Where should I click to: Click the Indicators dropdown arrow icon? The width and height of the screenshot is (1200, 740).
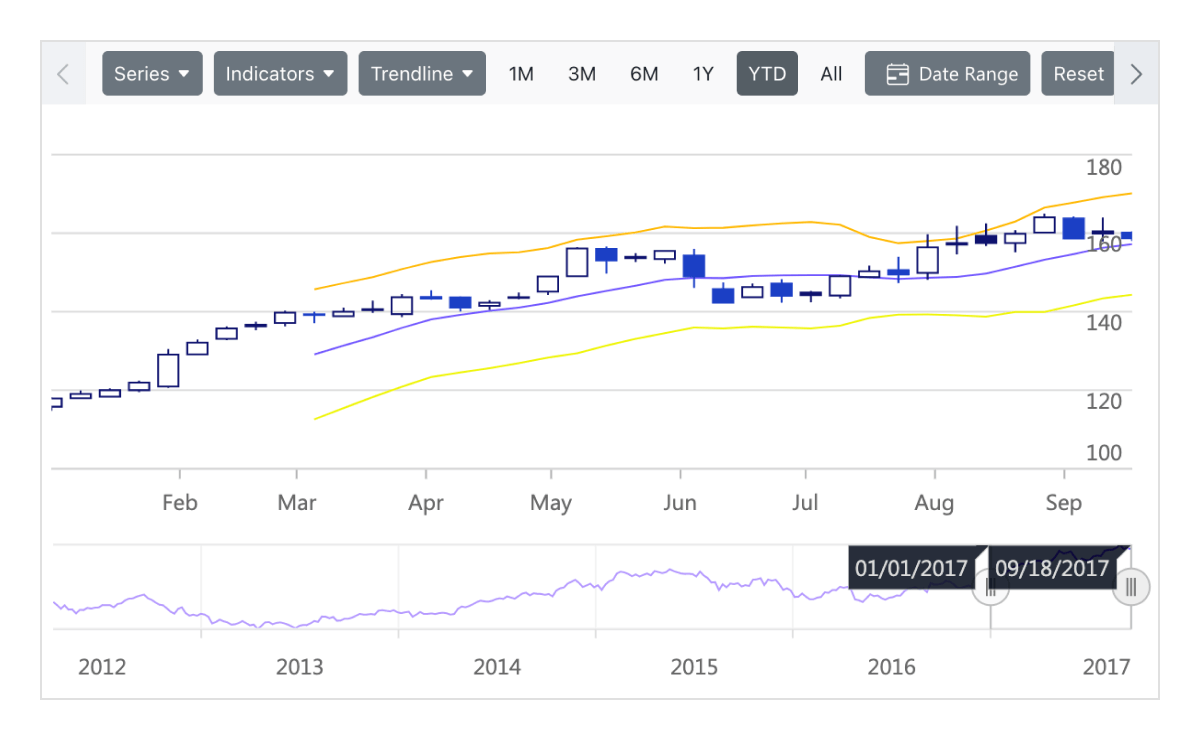click(330, 73)
